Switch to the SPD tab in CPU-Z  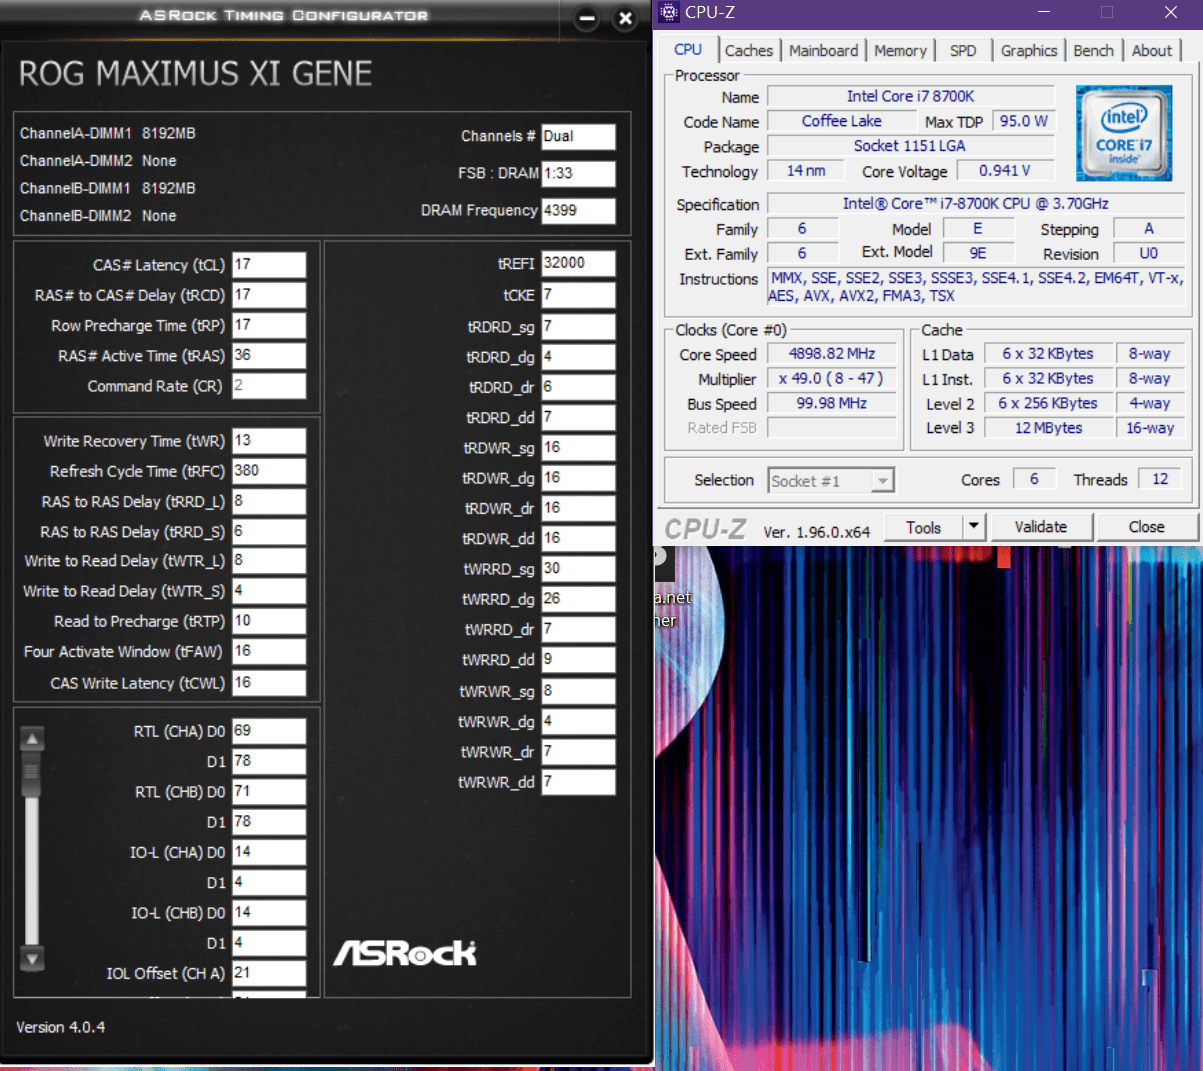coord(963,51)
